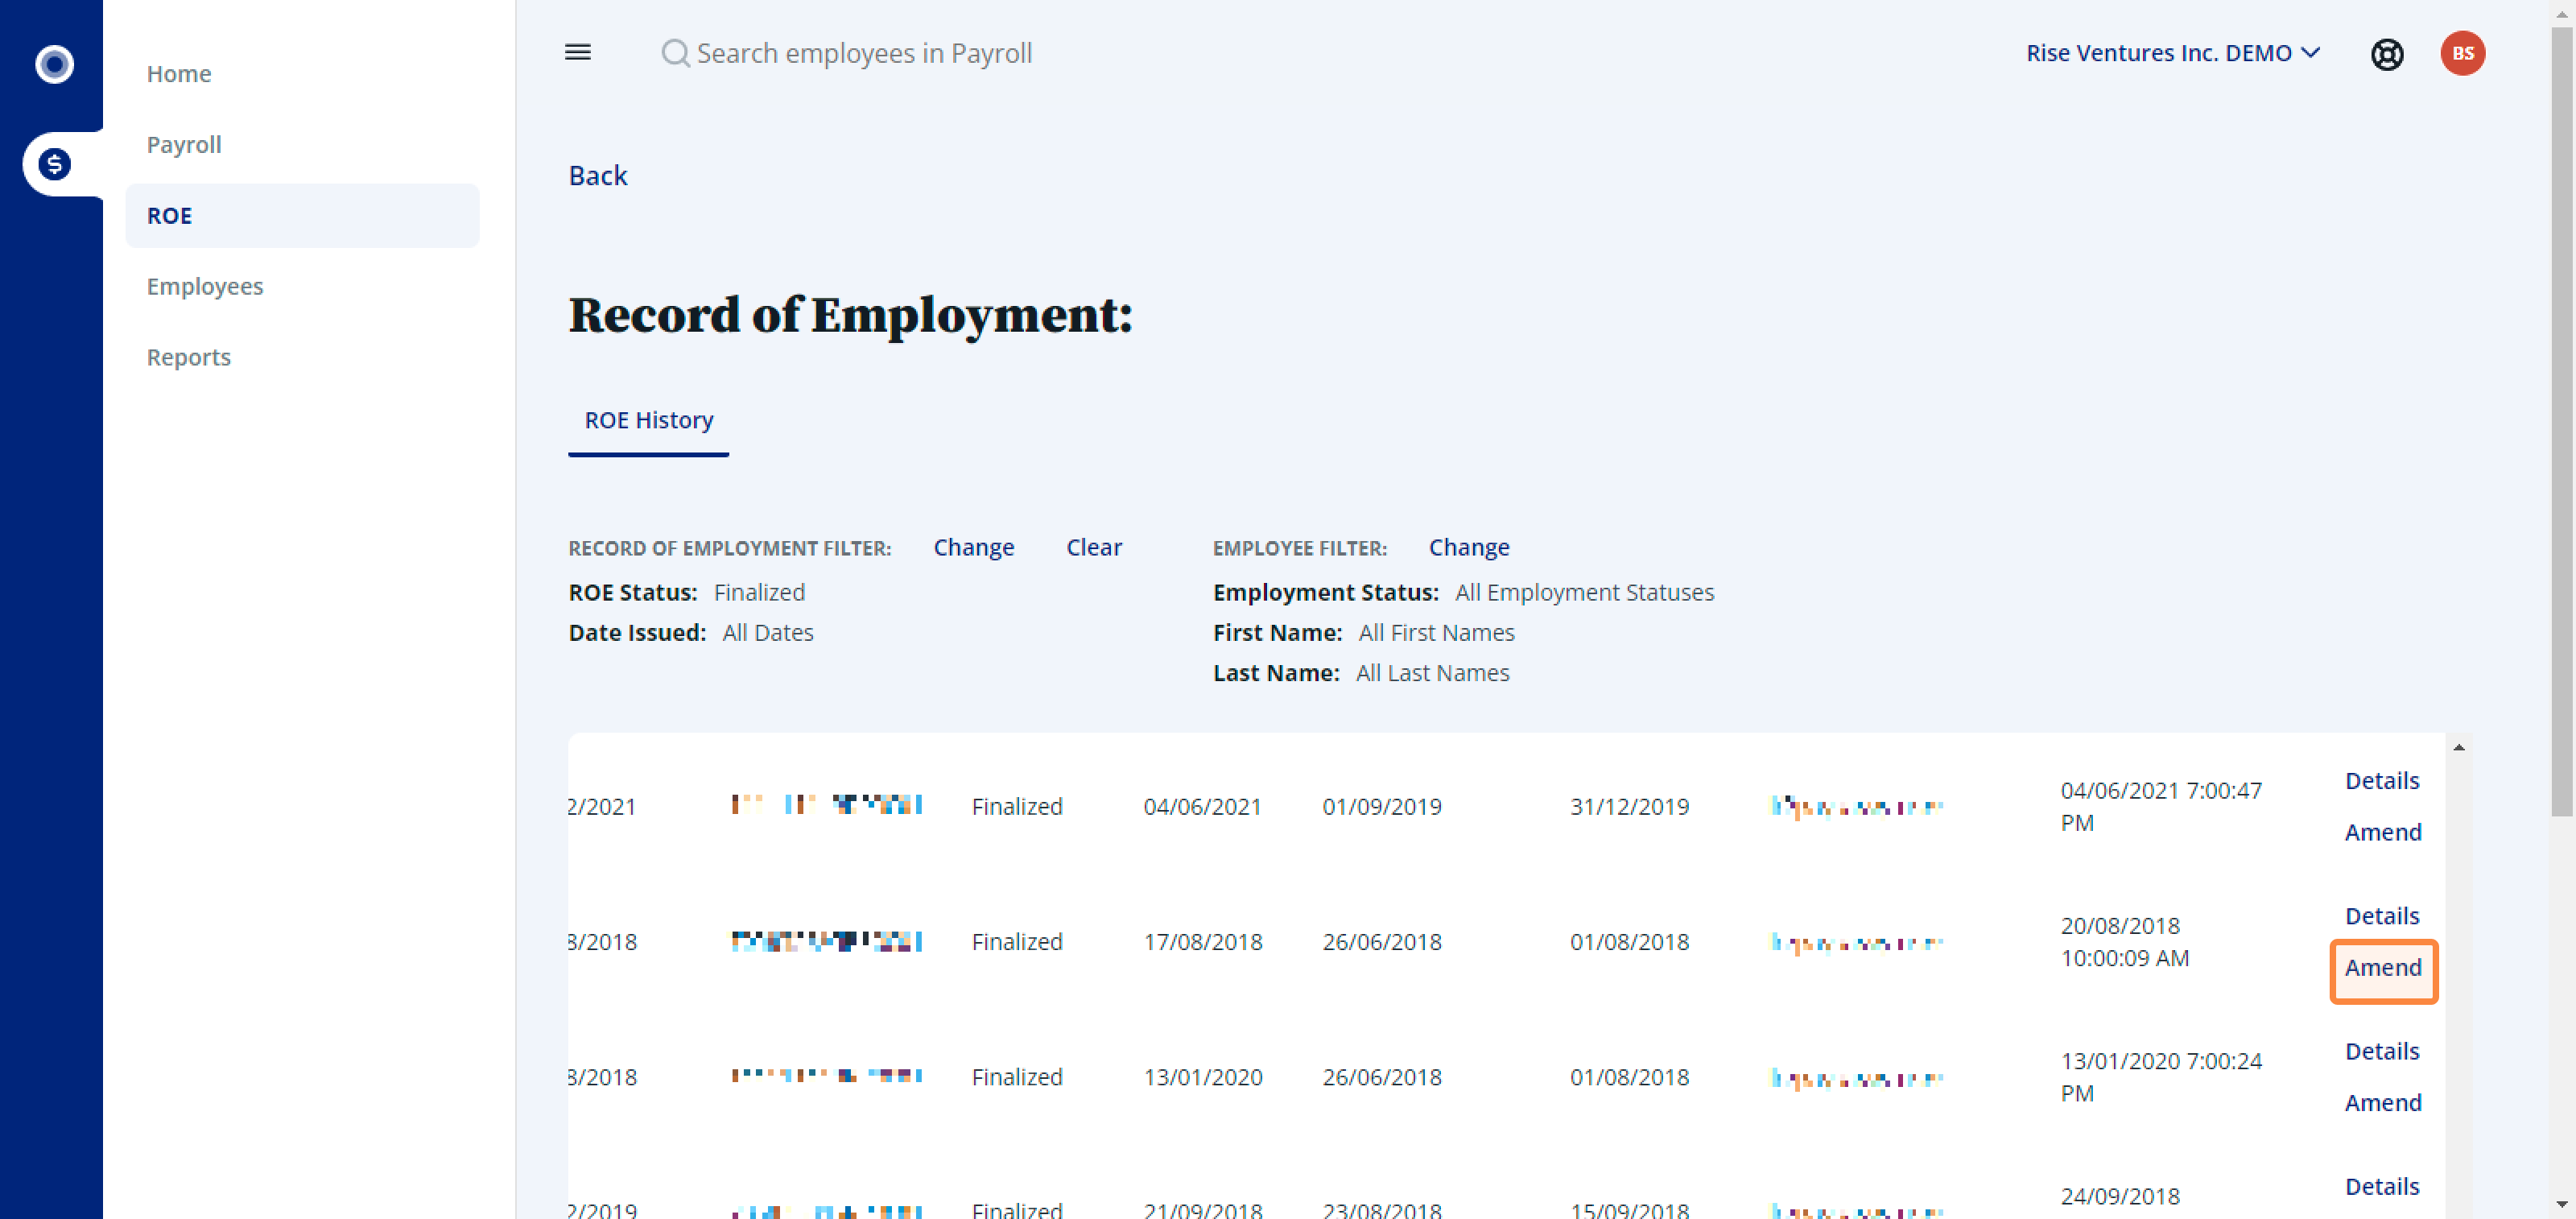The height and width of the screenshot is (1219, 2576).
Task: Open the BS user avatar menu
Action: pyautogui.click(x=2462, y=53)
